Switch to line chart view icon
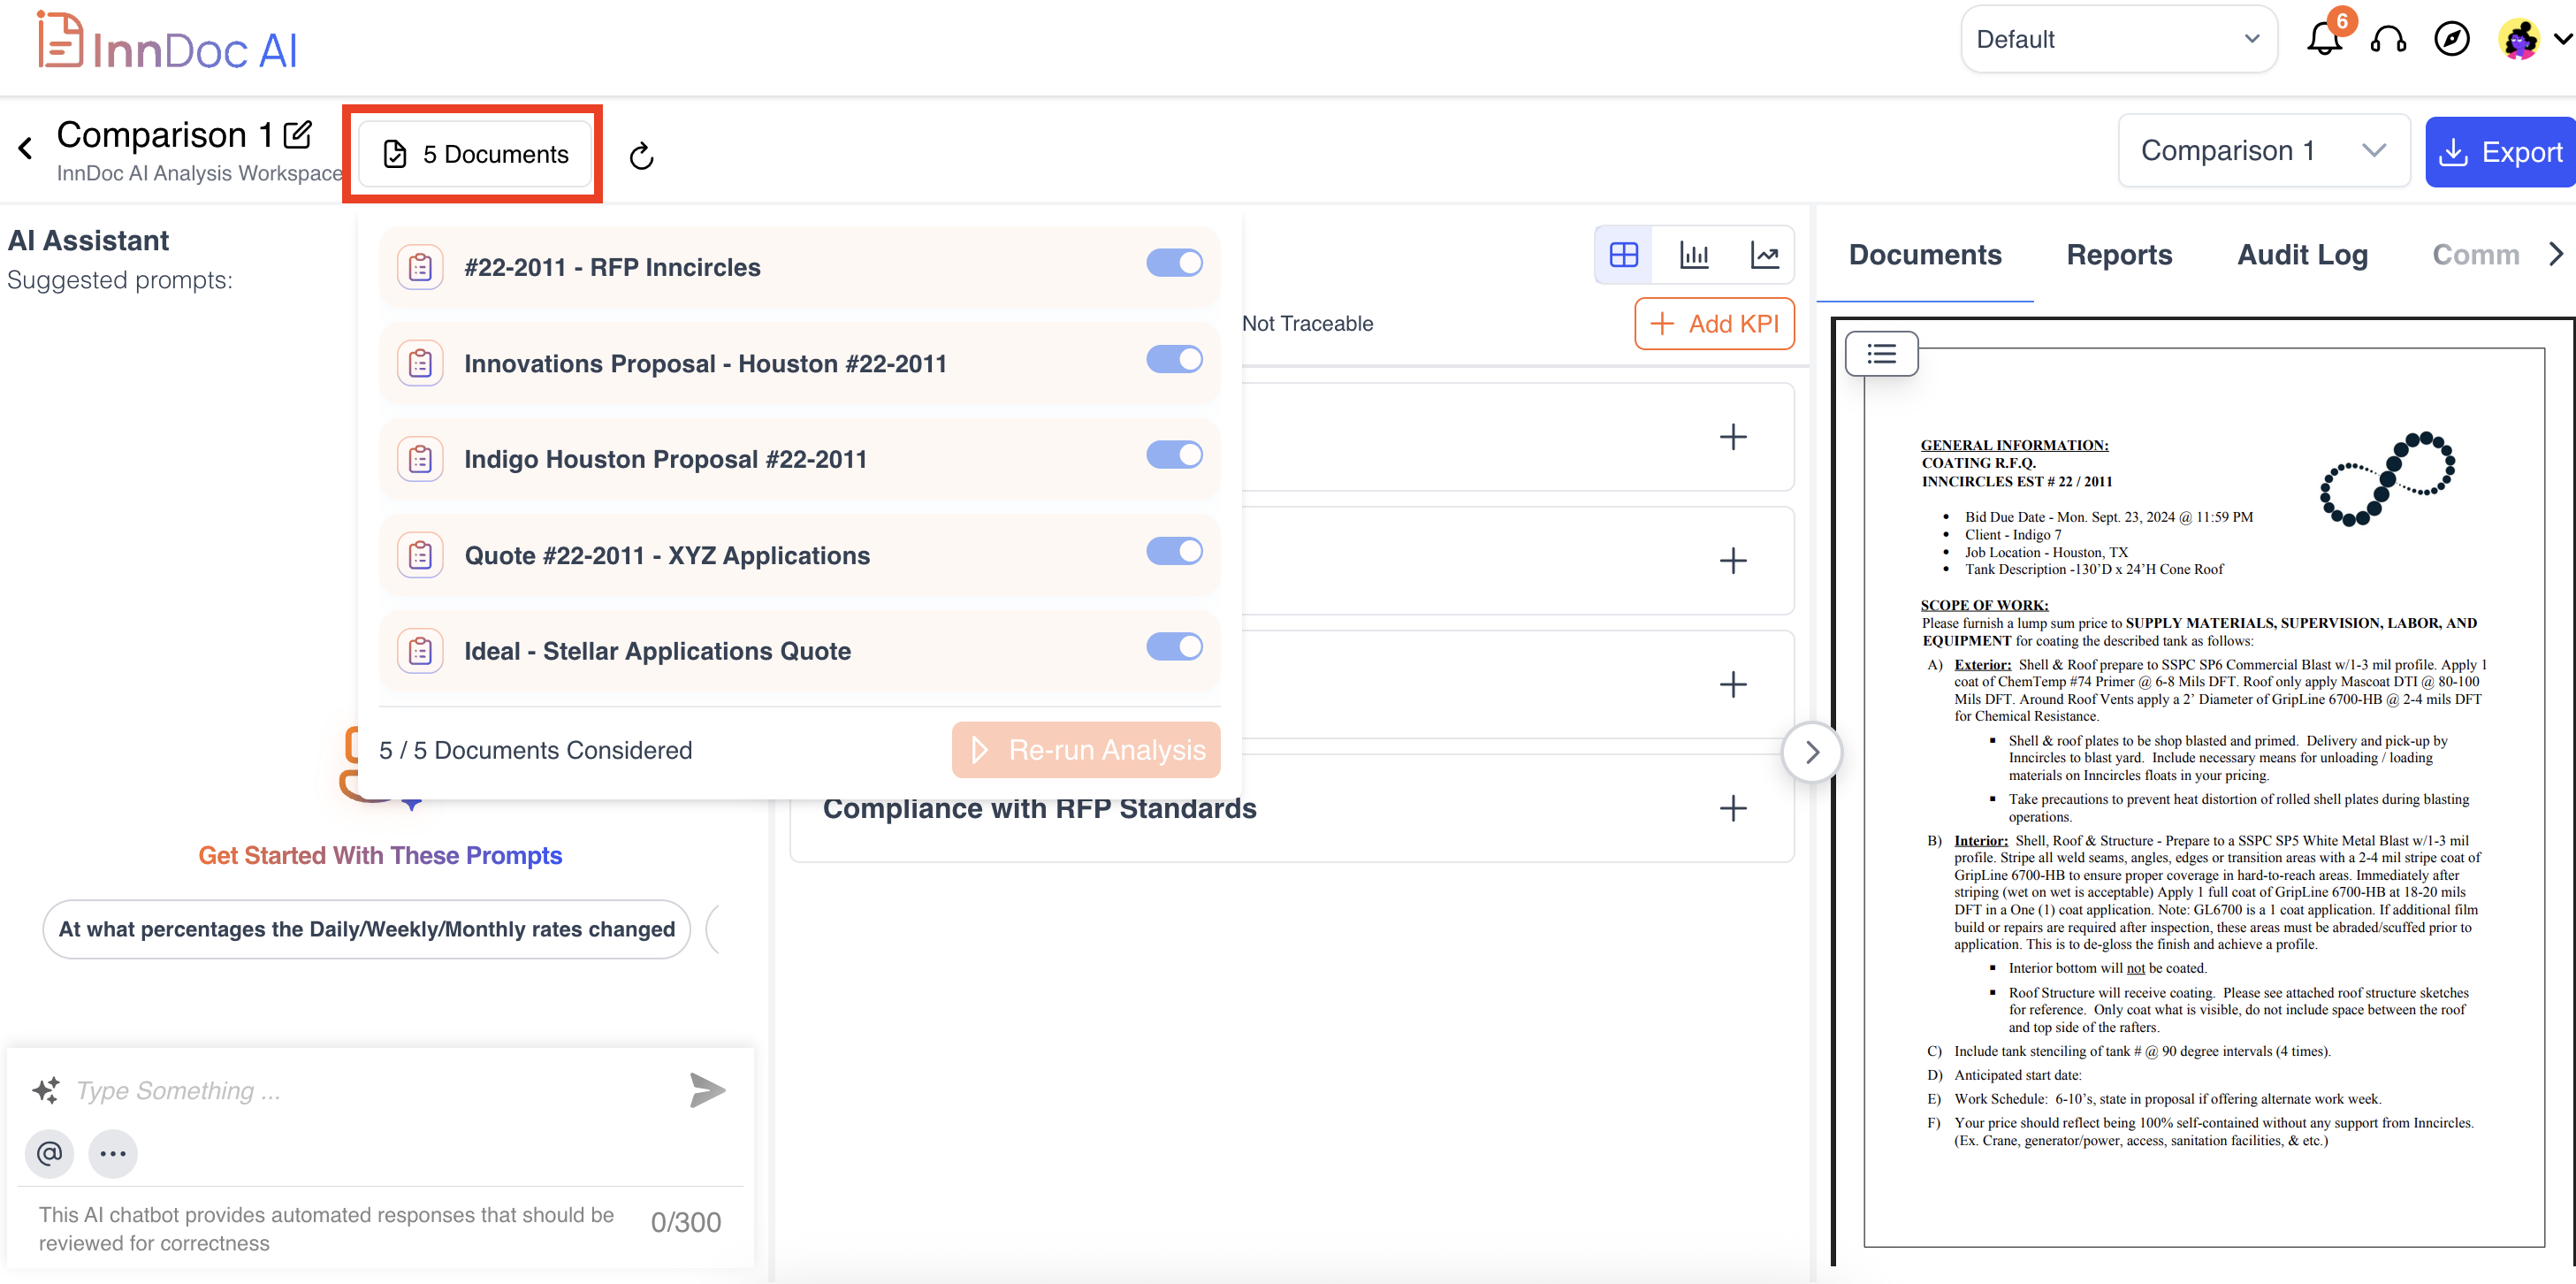The width and height of the screenshot is (2576, 1284). coord(1764,255)
